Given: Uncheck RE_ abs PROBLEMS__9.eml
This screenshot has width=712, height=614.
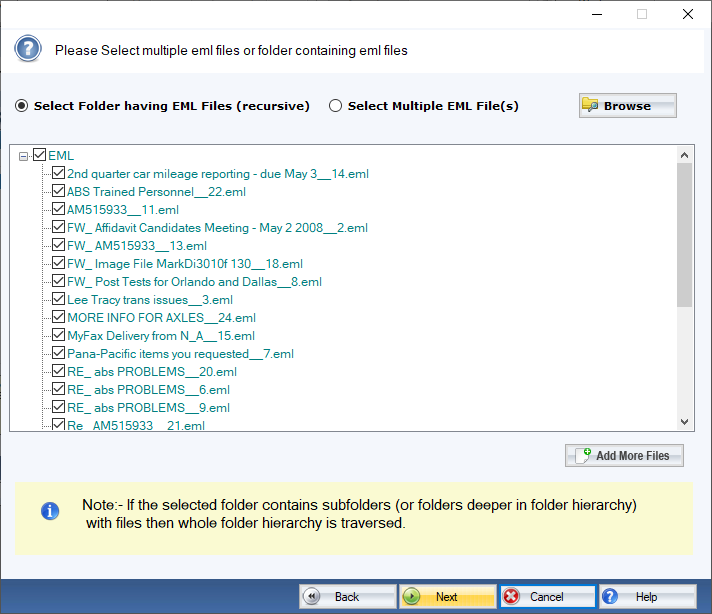Looking at the screenshot, I should (58, 406).
